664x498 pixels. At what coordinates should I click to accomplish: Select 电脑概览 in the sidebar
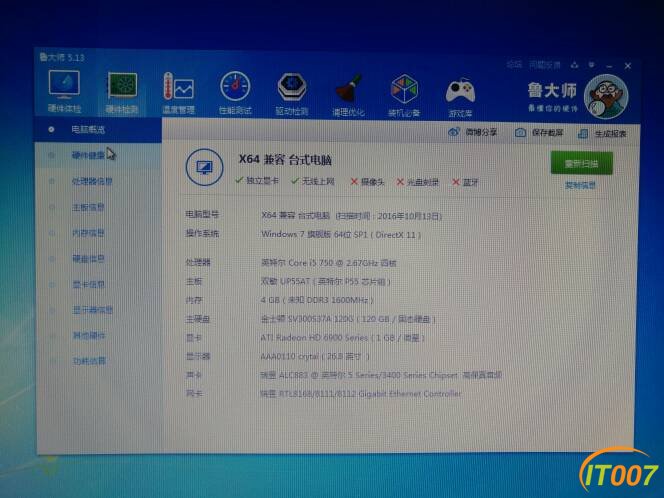(x=98, y=130)
